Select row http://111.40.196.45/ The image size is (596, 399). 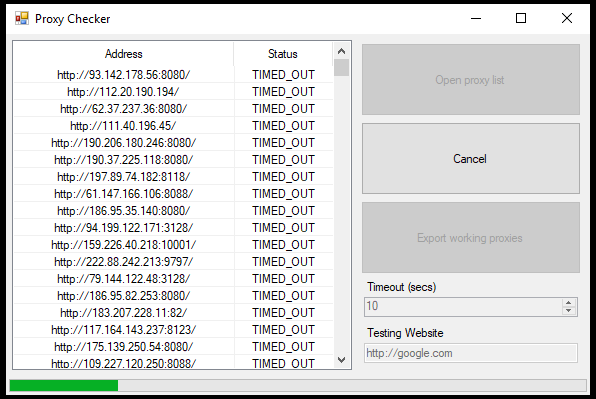173,125
